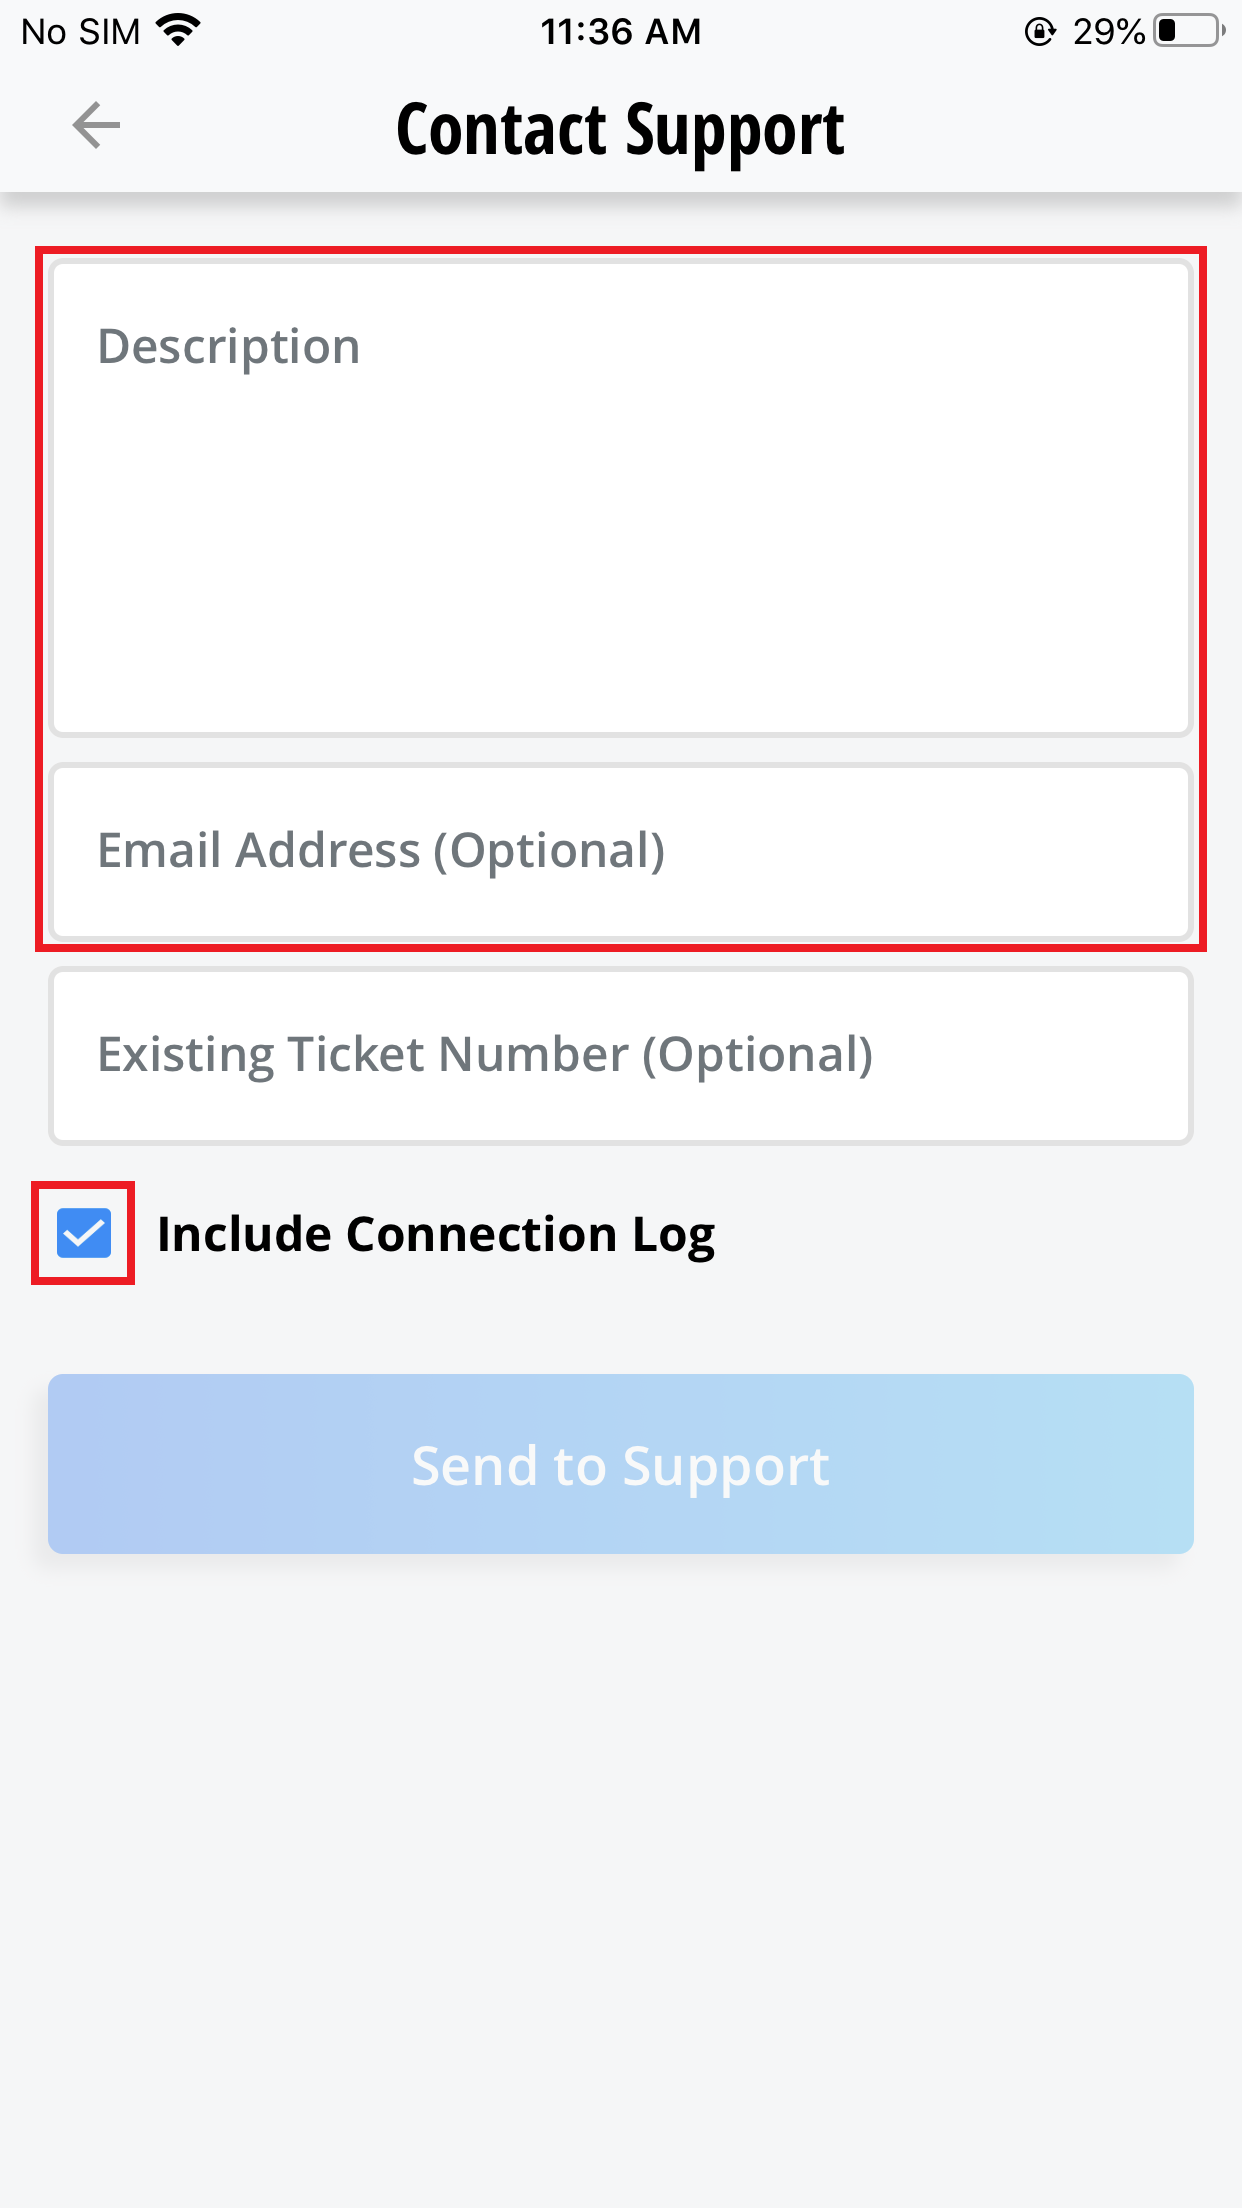Tap the No SIM carrier text
Image resolution: width=1242 pixels, height=2208 pixels.
click(x=80, y=32)
